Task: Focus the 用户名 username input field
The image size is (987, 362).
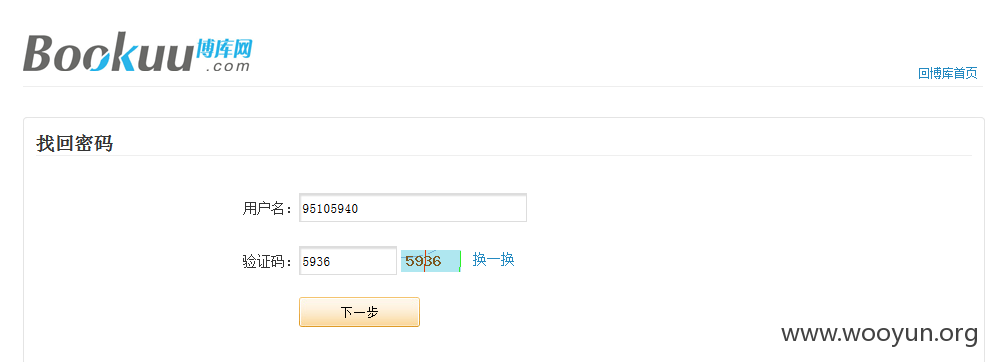Action: click(x=413, y=208)
